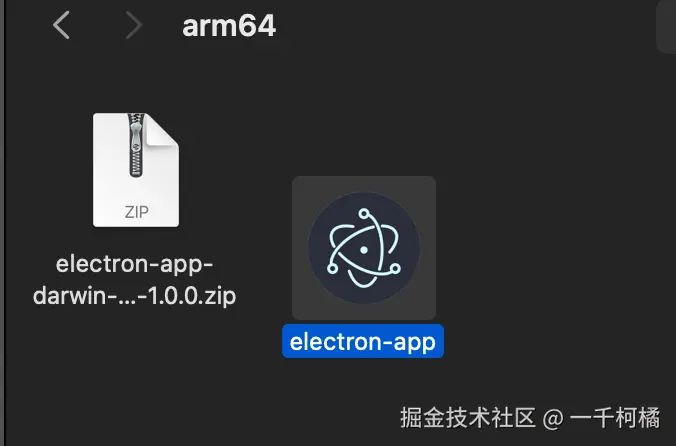Click the 掘金技术社区 watermark text
The image size is (676, 446).
(x=468, y=418)
